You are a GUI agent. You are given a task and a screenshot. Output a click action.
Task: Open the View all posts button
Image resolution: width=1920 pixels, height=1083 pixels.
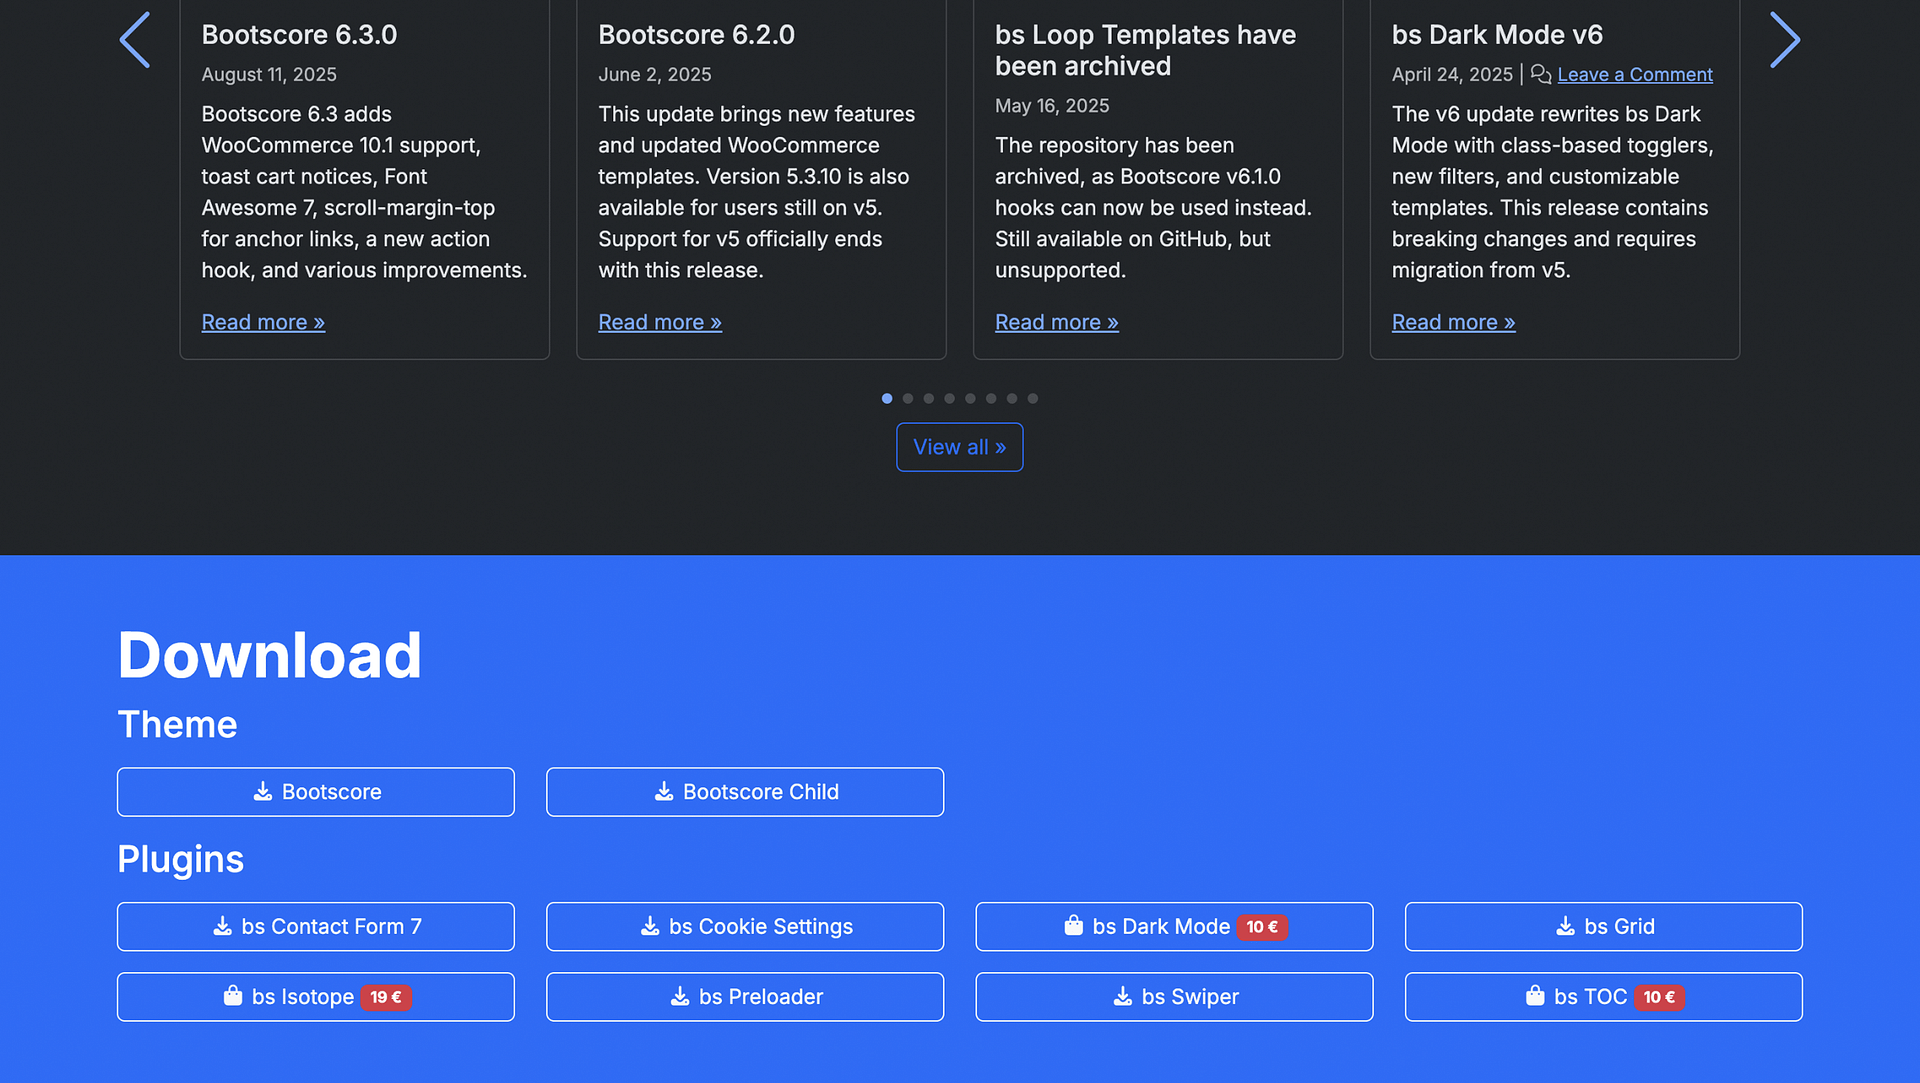coord(959,447)
